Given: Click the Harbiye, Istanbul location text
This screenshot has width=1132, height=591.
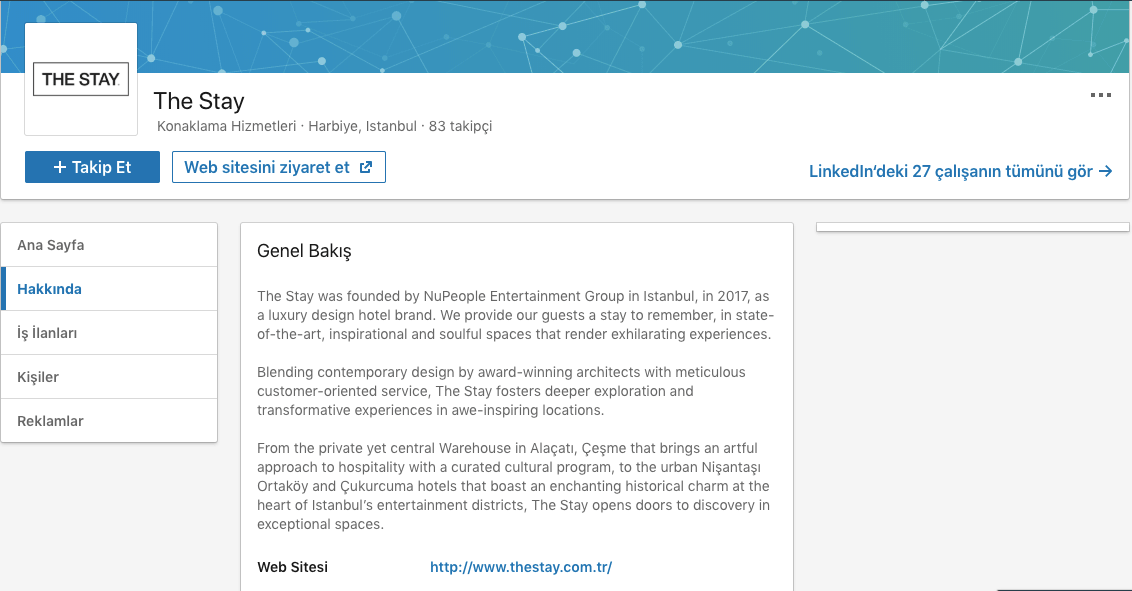Looking at the screenshot, I should tap(362, 126).
